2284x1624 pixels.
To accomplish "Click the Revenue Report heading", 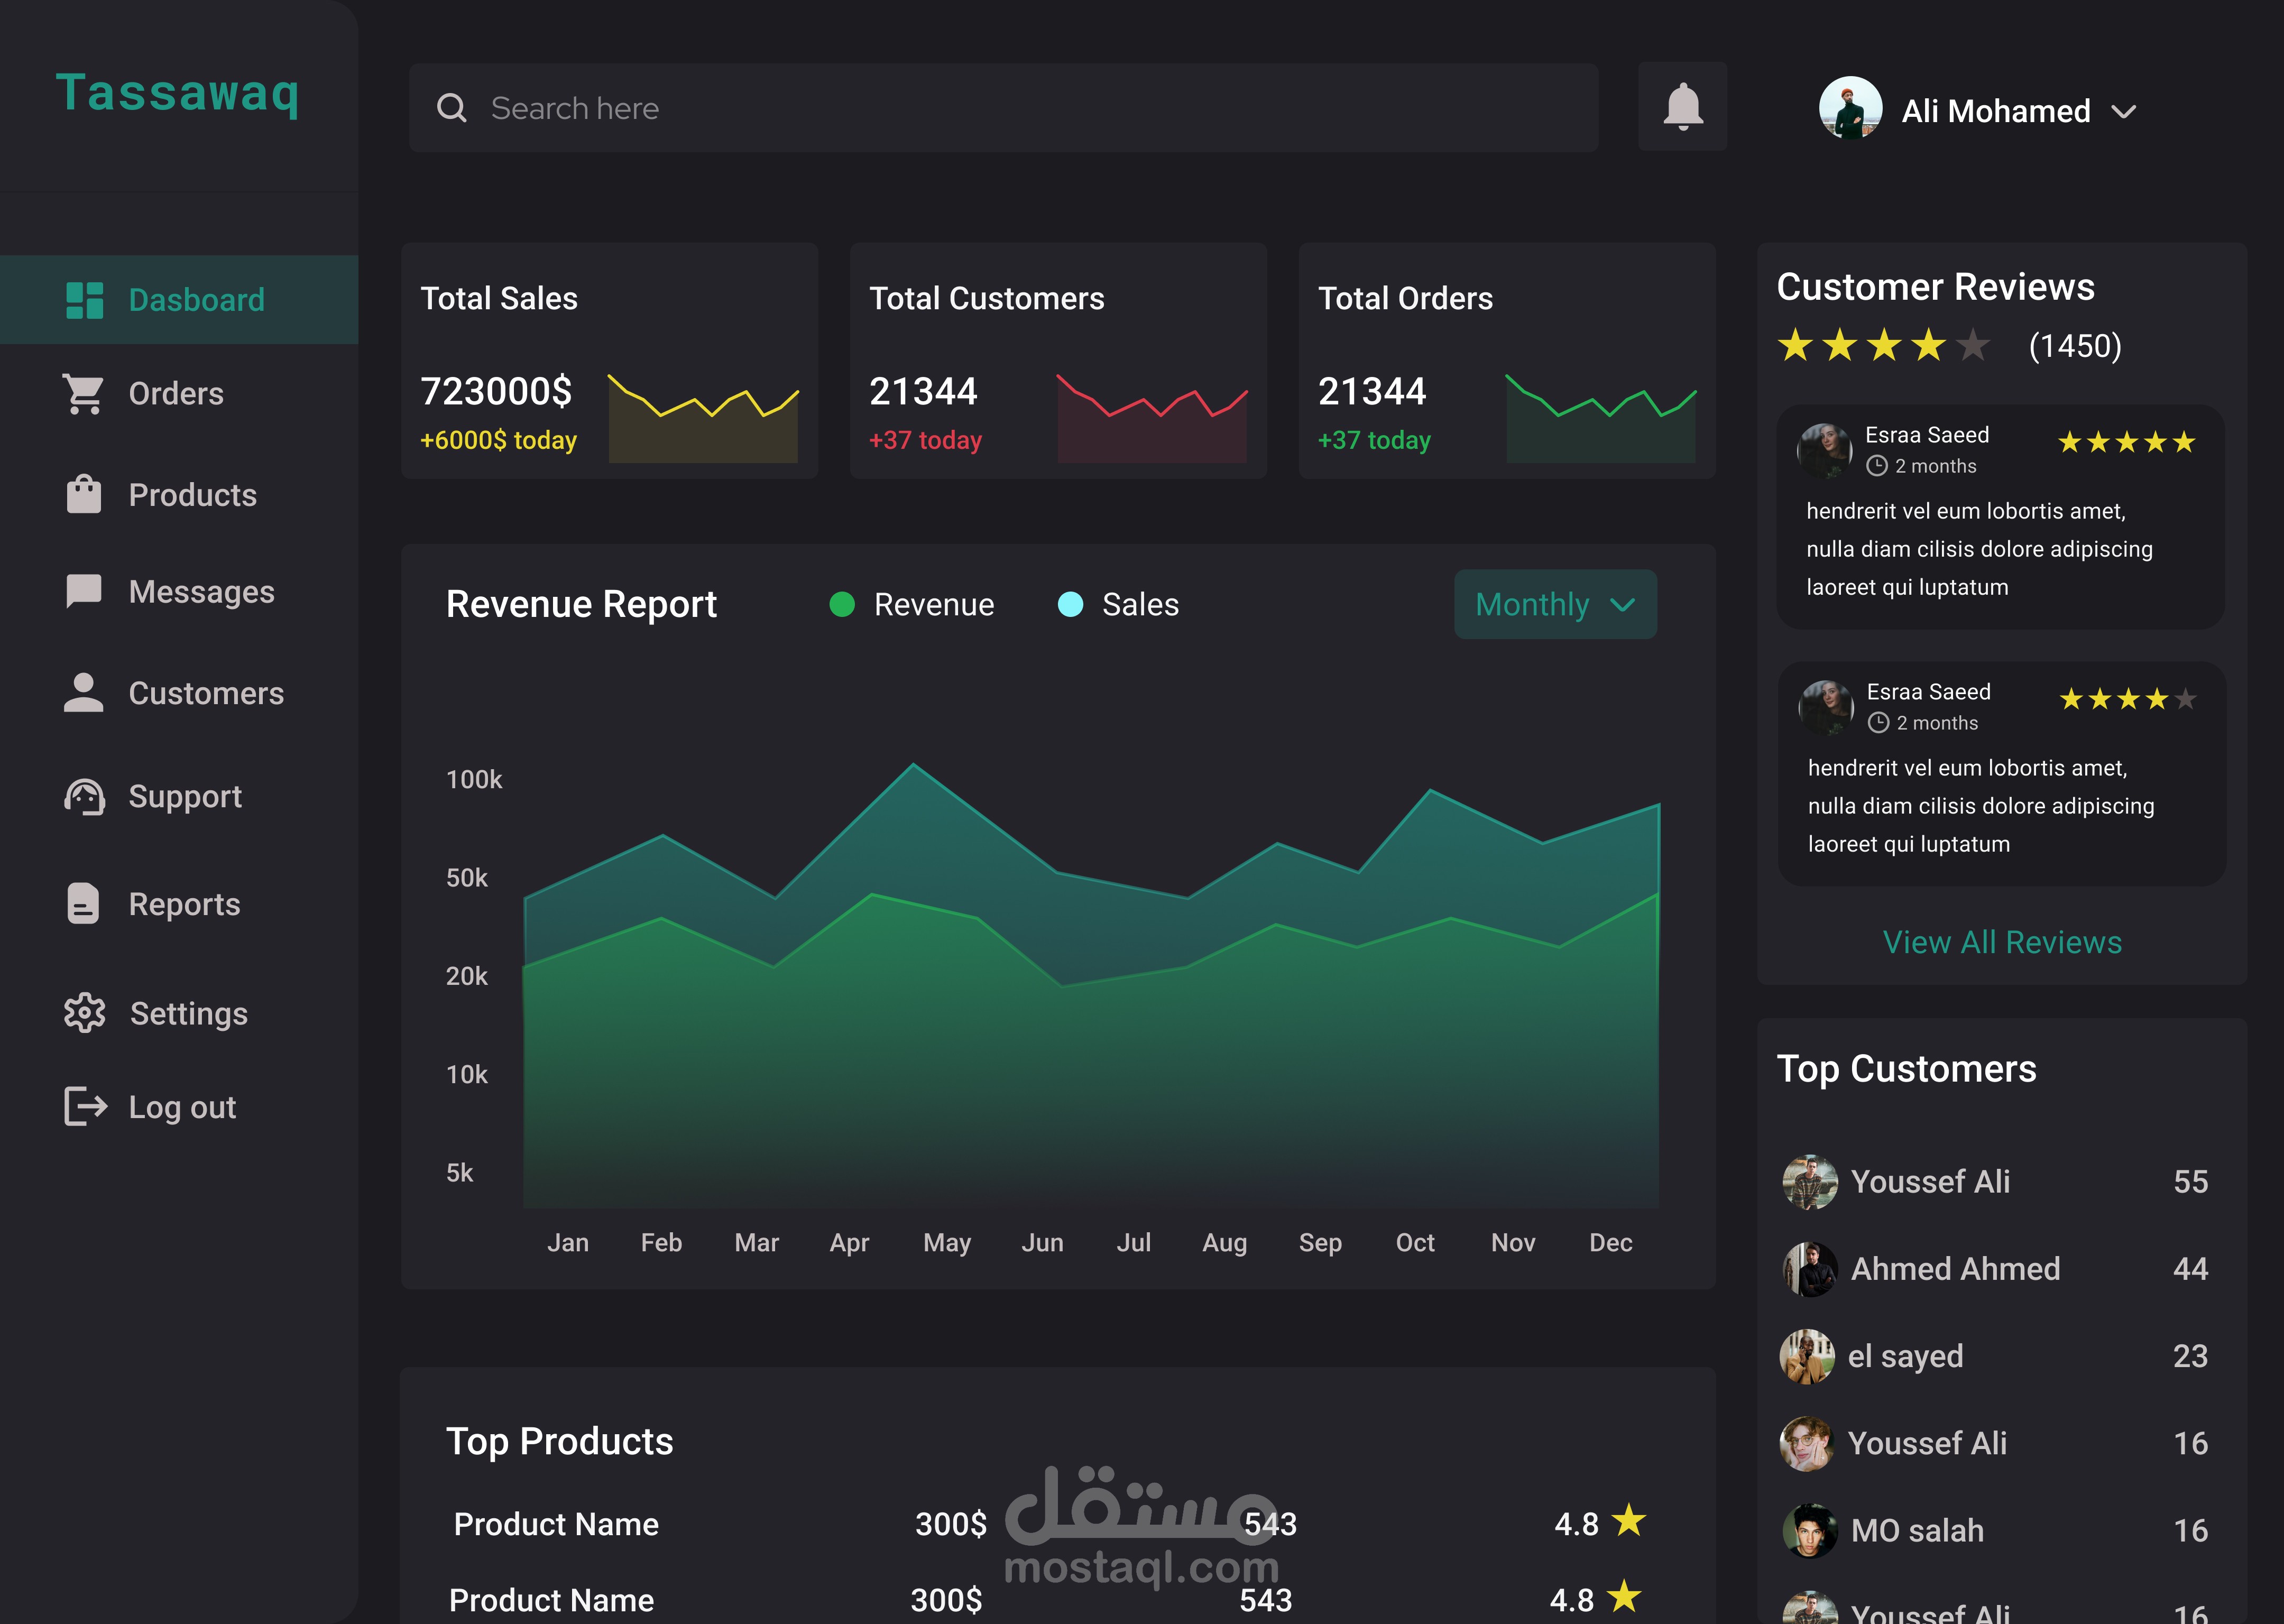I will click(x=581, y=604).
